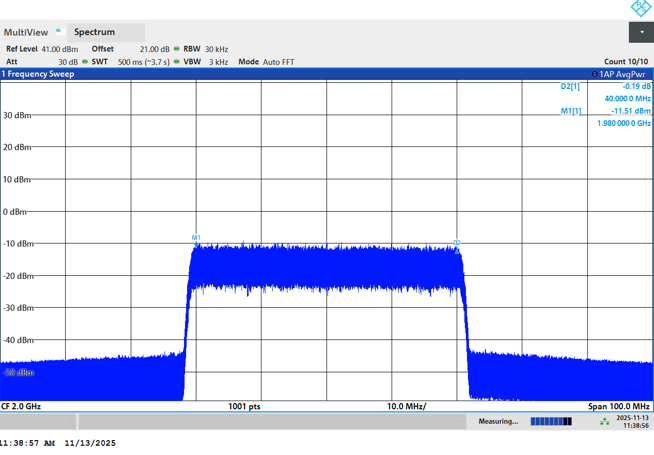Open the Att 30 dB attenuation setting
Viewport: 654px width, 455px height.
42,62
